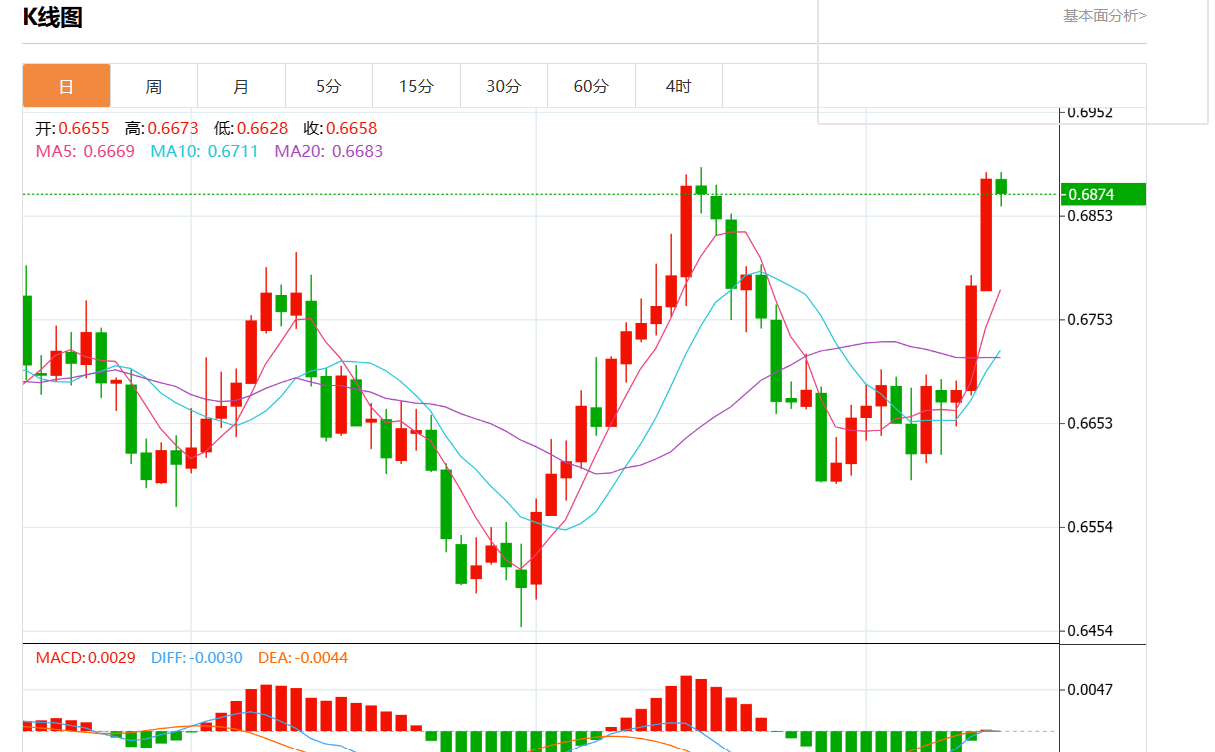This screenshot has width=1215, height=752.
Task: Click the MA20: 0.6683 indicator label
Action: click(x=328, y=151)
